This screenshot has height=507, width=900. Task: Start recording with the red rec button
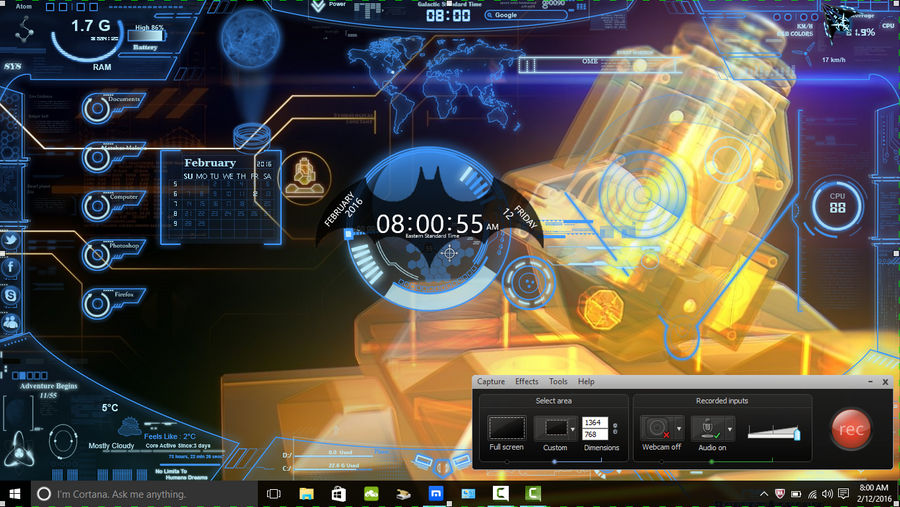click(851, 428)
